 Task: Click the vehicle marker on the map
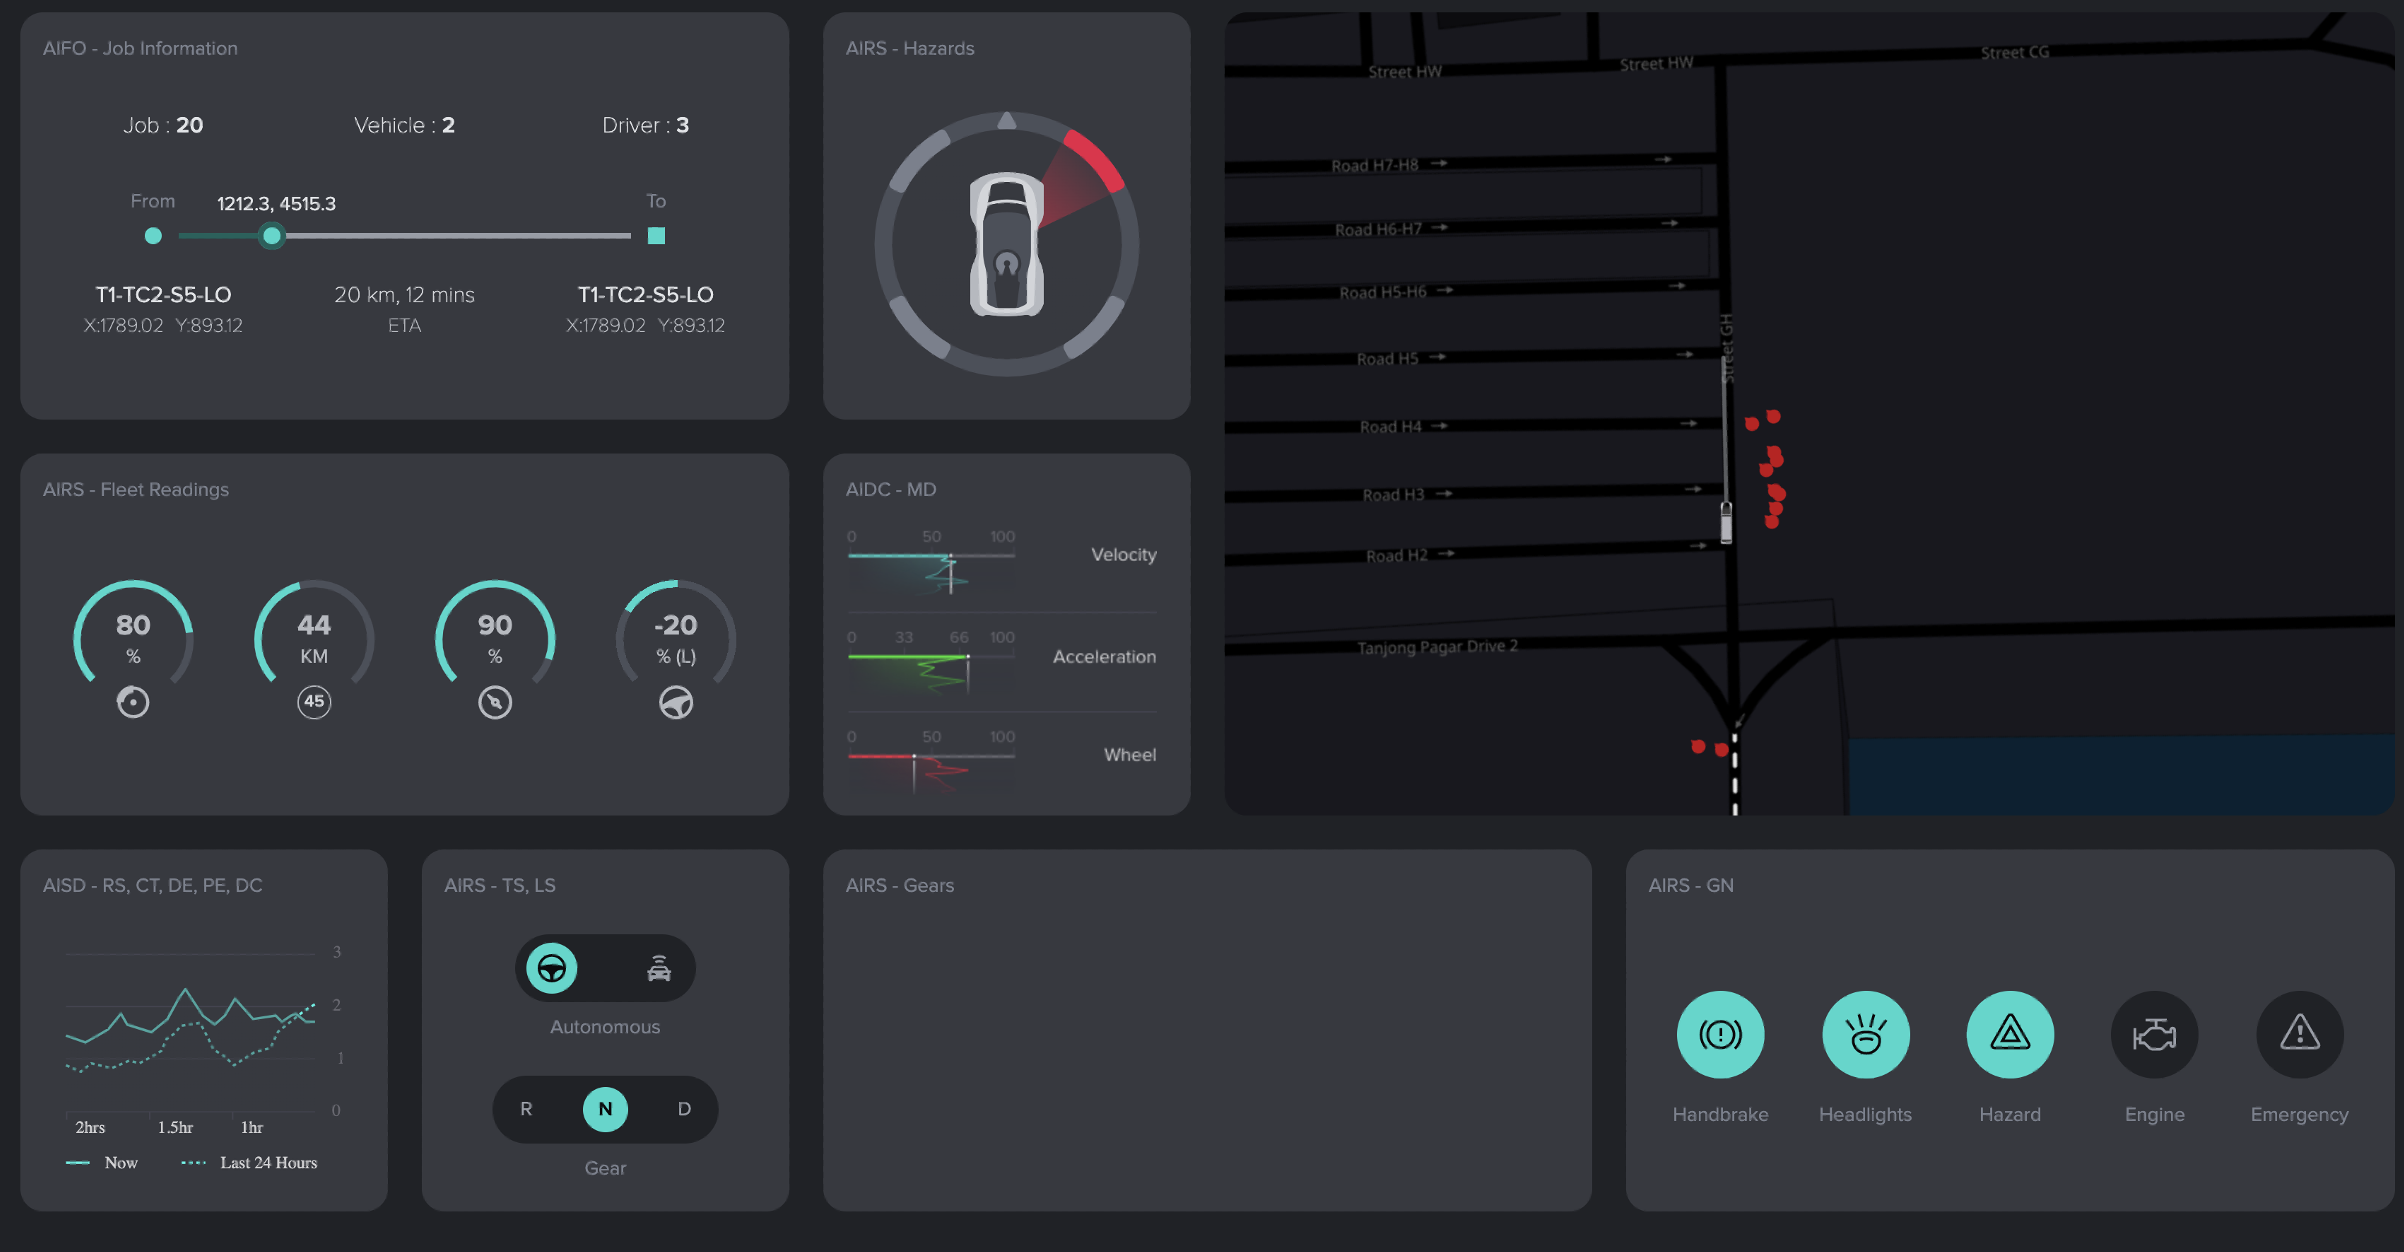[1726, 522]
